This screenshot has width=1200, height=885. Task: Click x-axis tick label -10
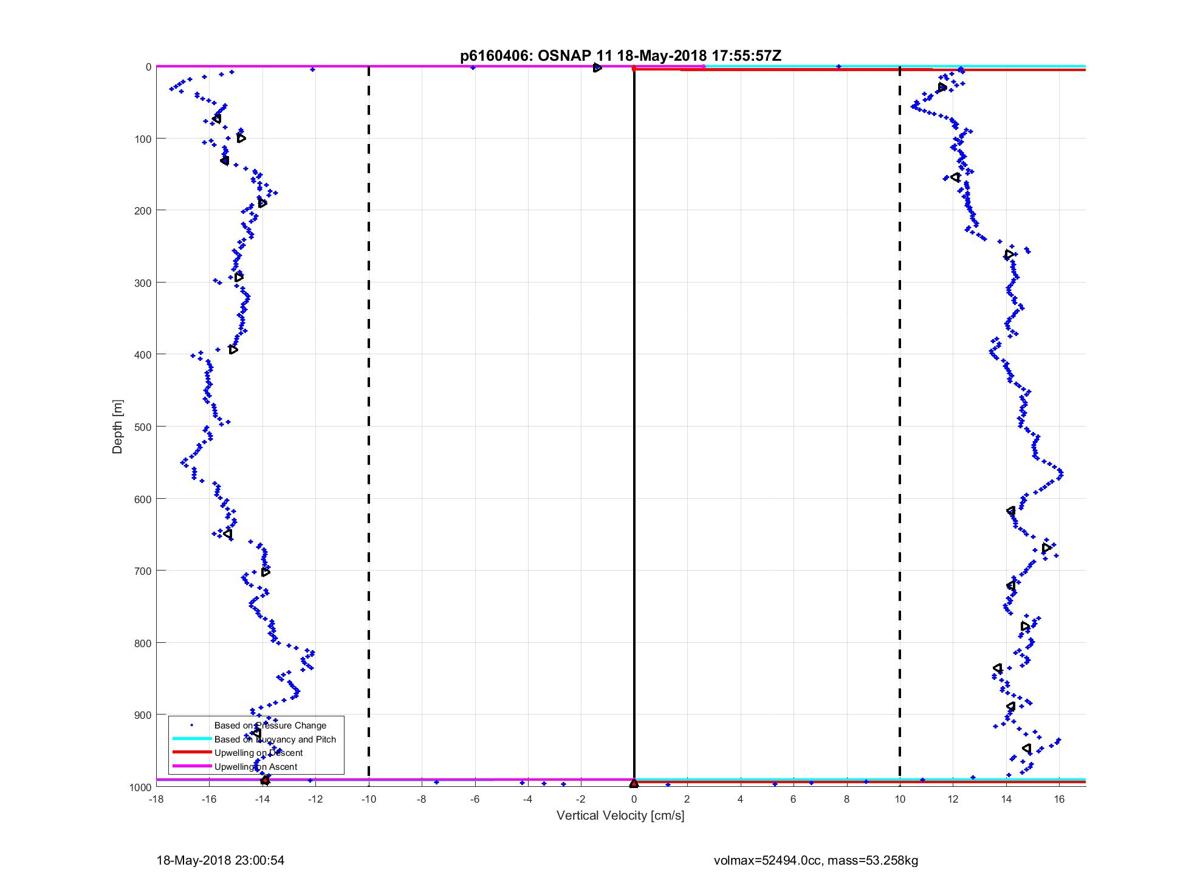pos(368,799)
